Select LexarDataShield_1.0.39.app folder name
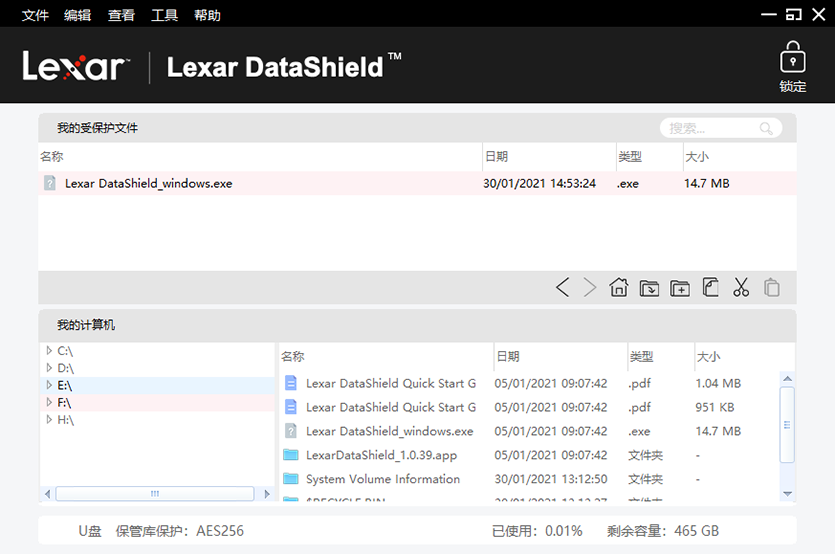This screenshot has width=835, height=554. point(381,455)
